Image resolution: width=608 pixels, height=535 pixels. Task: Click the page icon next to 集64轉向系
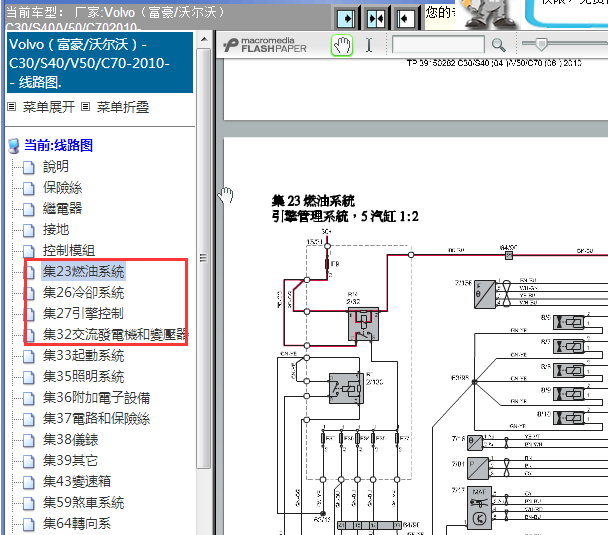28,524
